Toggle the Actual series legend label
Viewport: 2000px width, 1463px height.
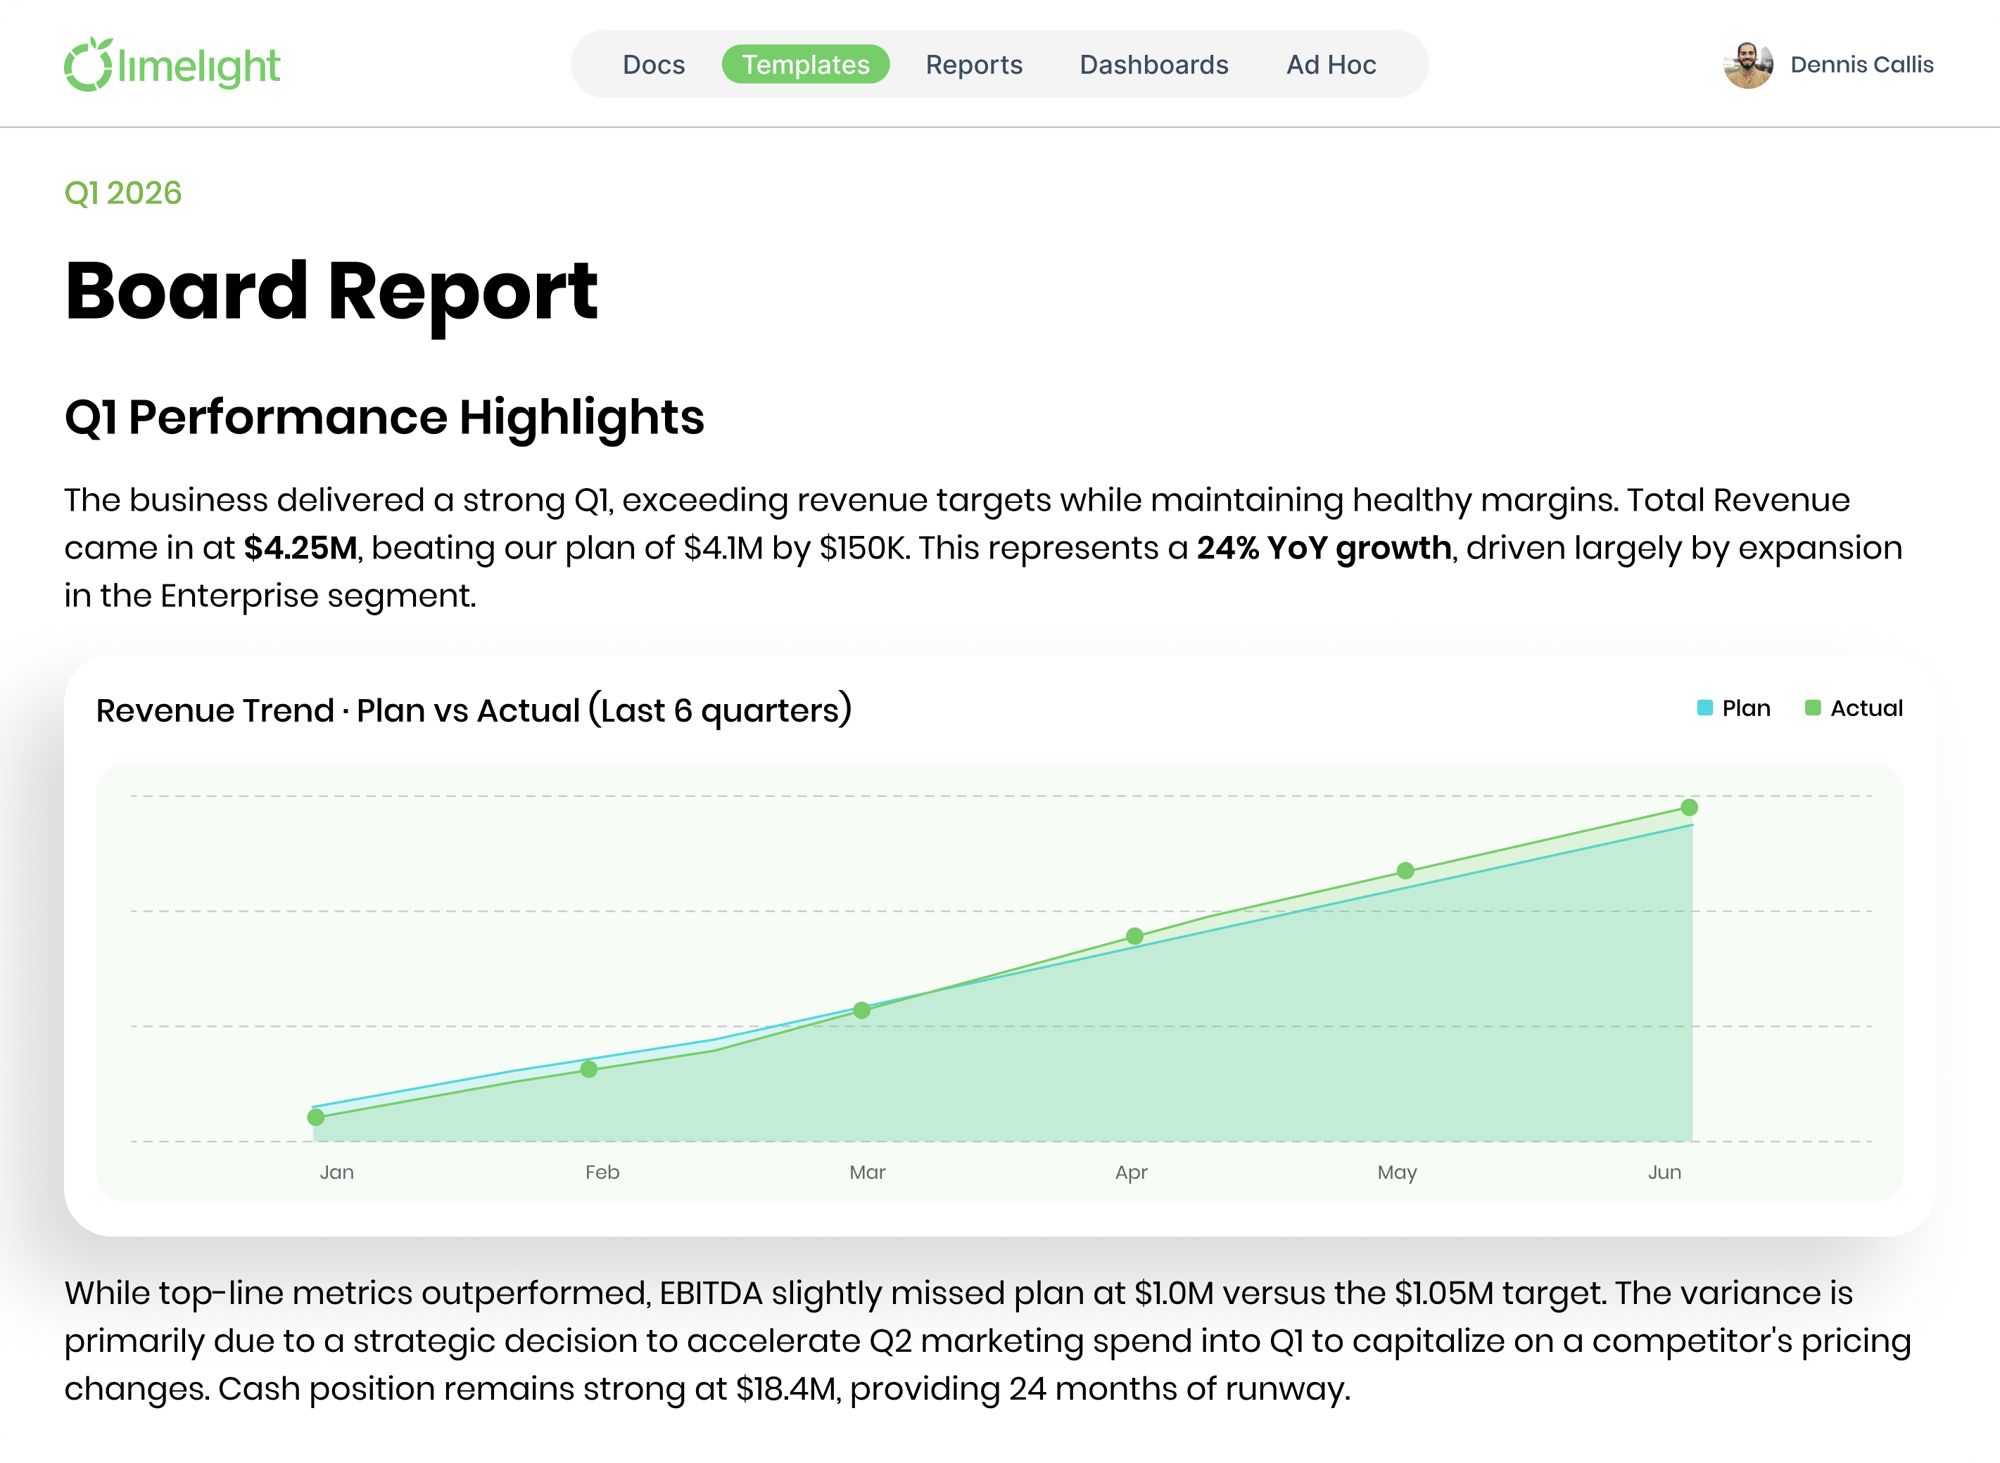(x=1866, y=708)
